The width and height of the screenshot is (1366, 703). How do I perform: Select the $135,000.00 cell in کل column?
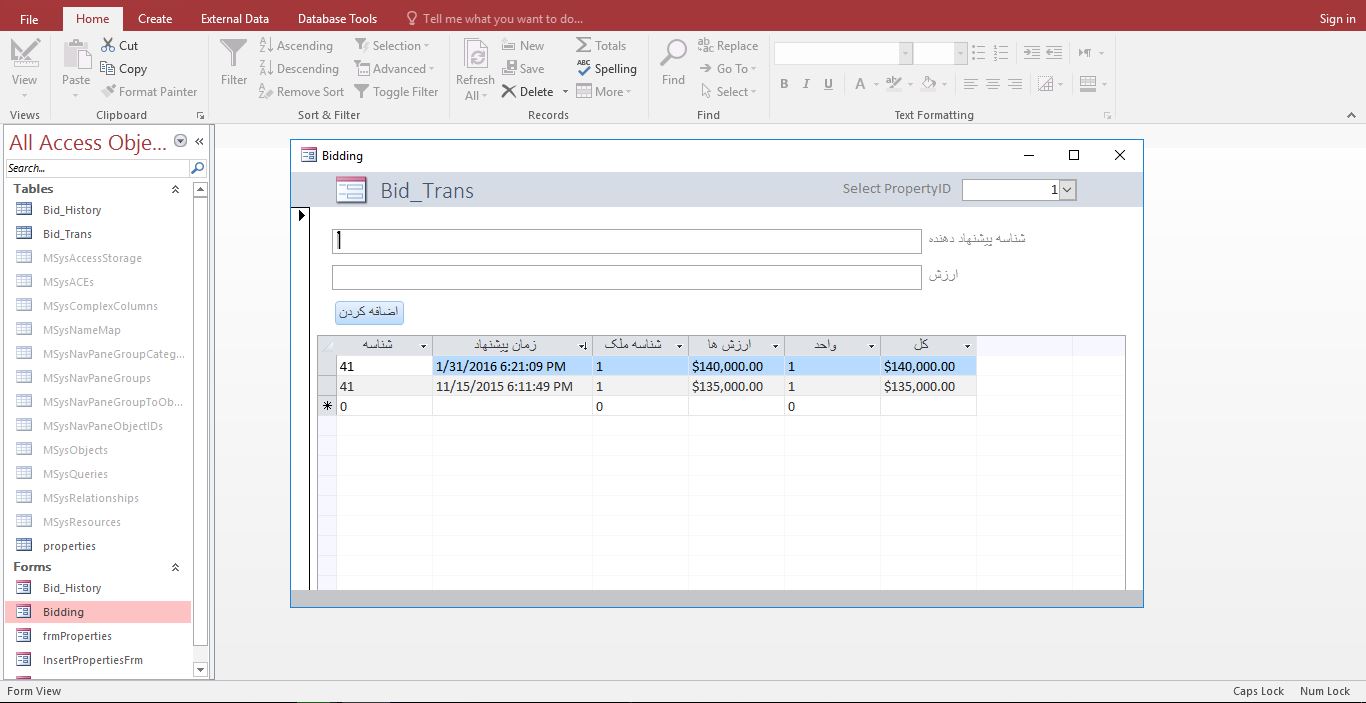tap(928, 386)
